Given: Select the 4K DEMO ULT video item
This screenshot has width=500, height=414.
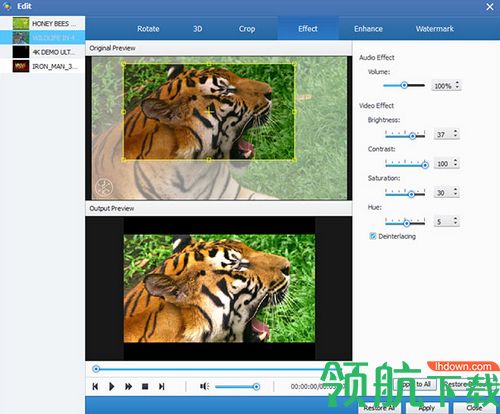Looking at the screenshot, I should pyautogui.click(x=43, y=52).
